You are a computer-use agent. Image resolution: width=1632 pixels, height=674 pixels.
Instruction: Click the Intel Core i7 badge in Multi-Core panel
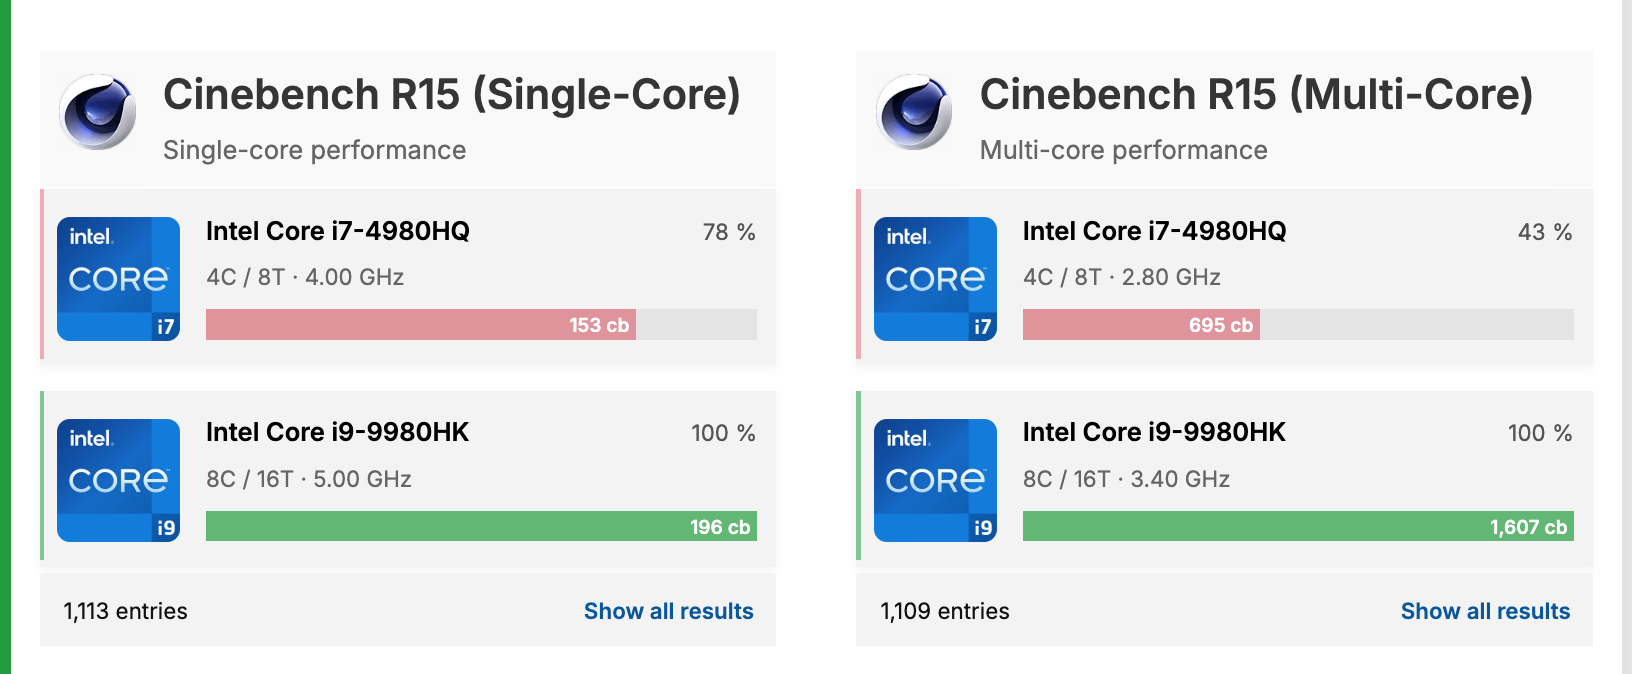(935, 279)
